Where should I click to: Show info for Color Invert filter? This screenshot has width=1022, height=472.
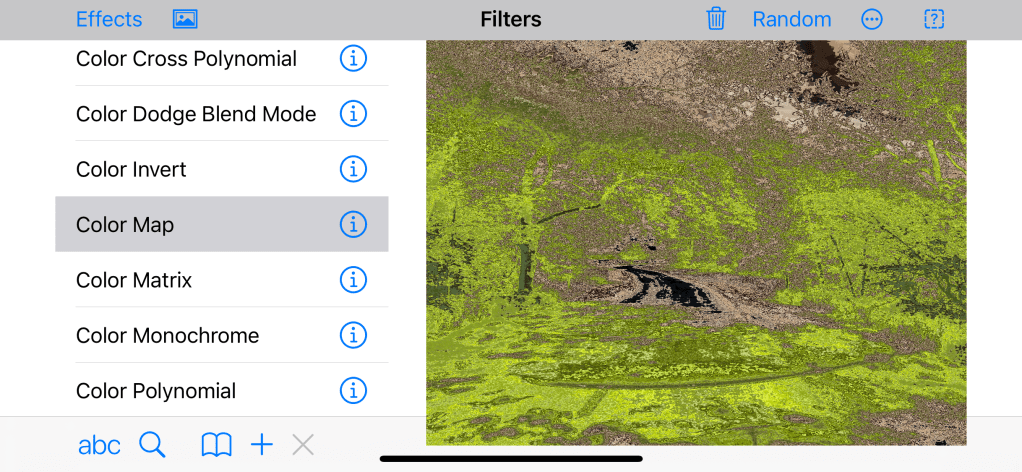click(353, 169)
